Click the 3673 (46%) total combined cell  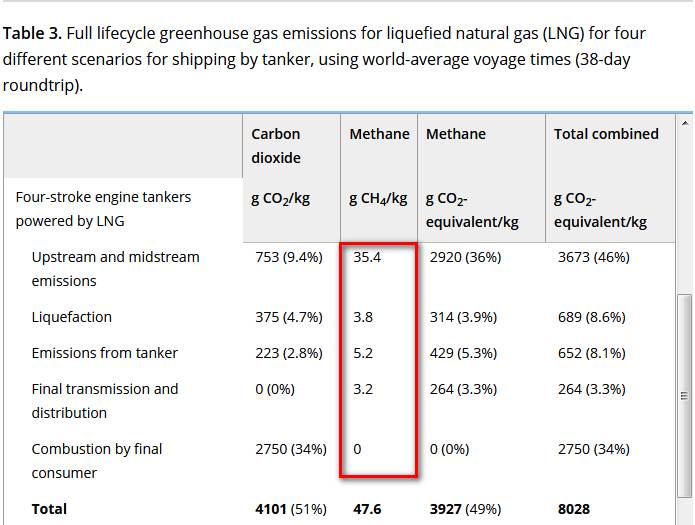pos(593,257)
